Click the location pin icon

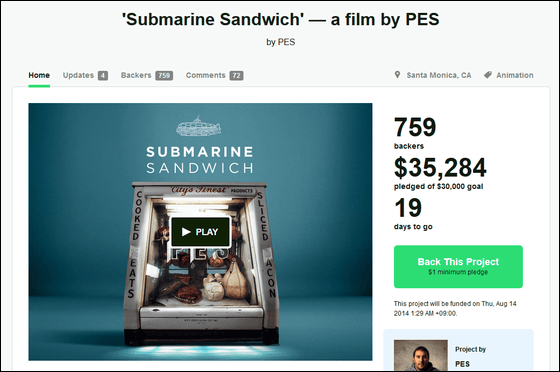(x=397, y=75)
